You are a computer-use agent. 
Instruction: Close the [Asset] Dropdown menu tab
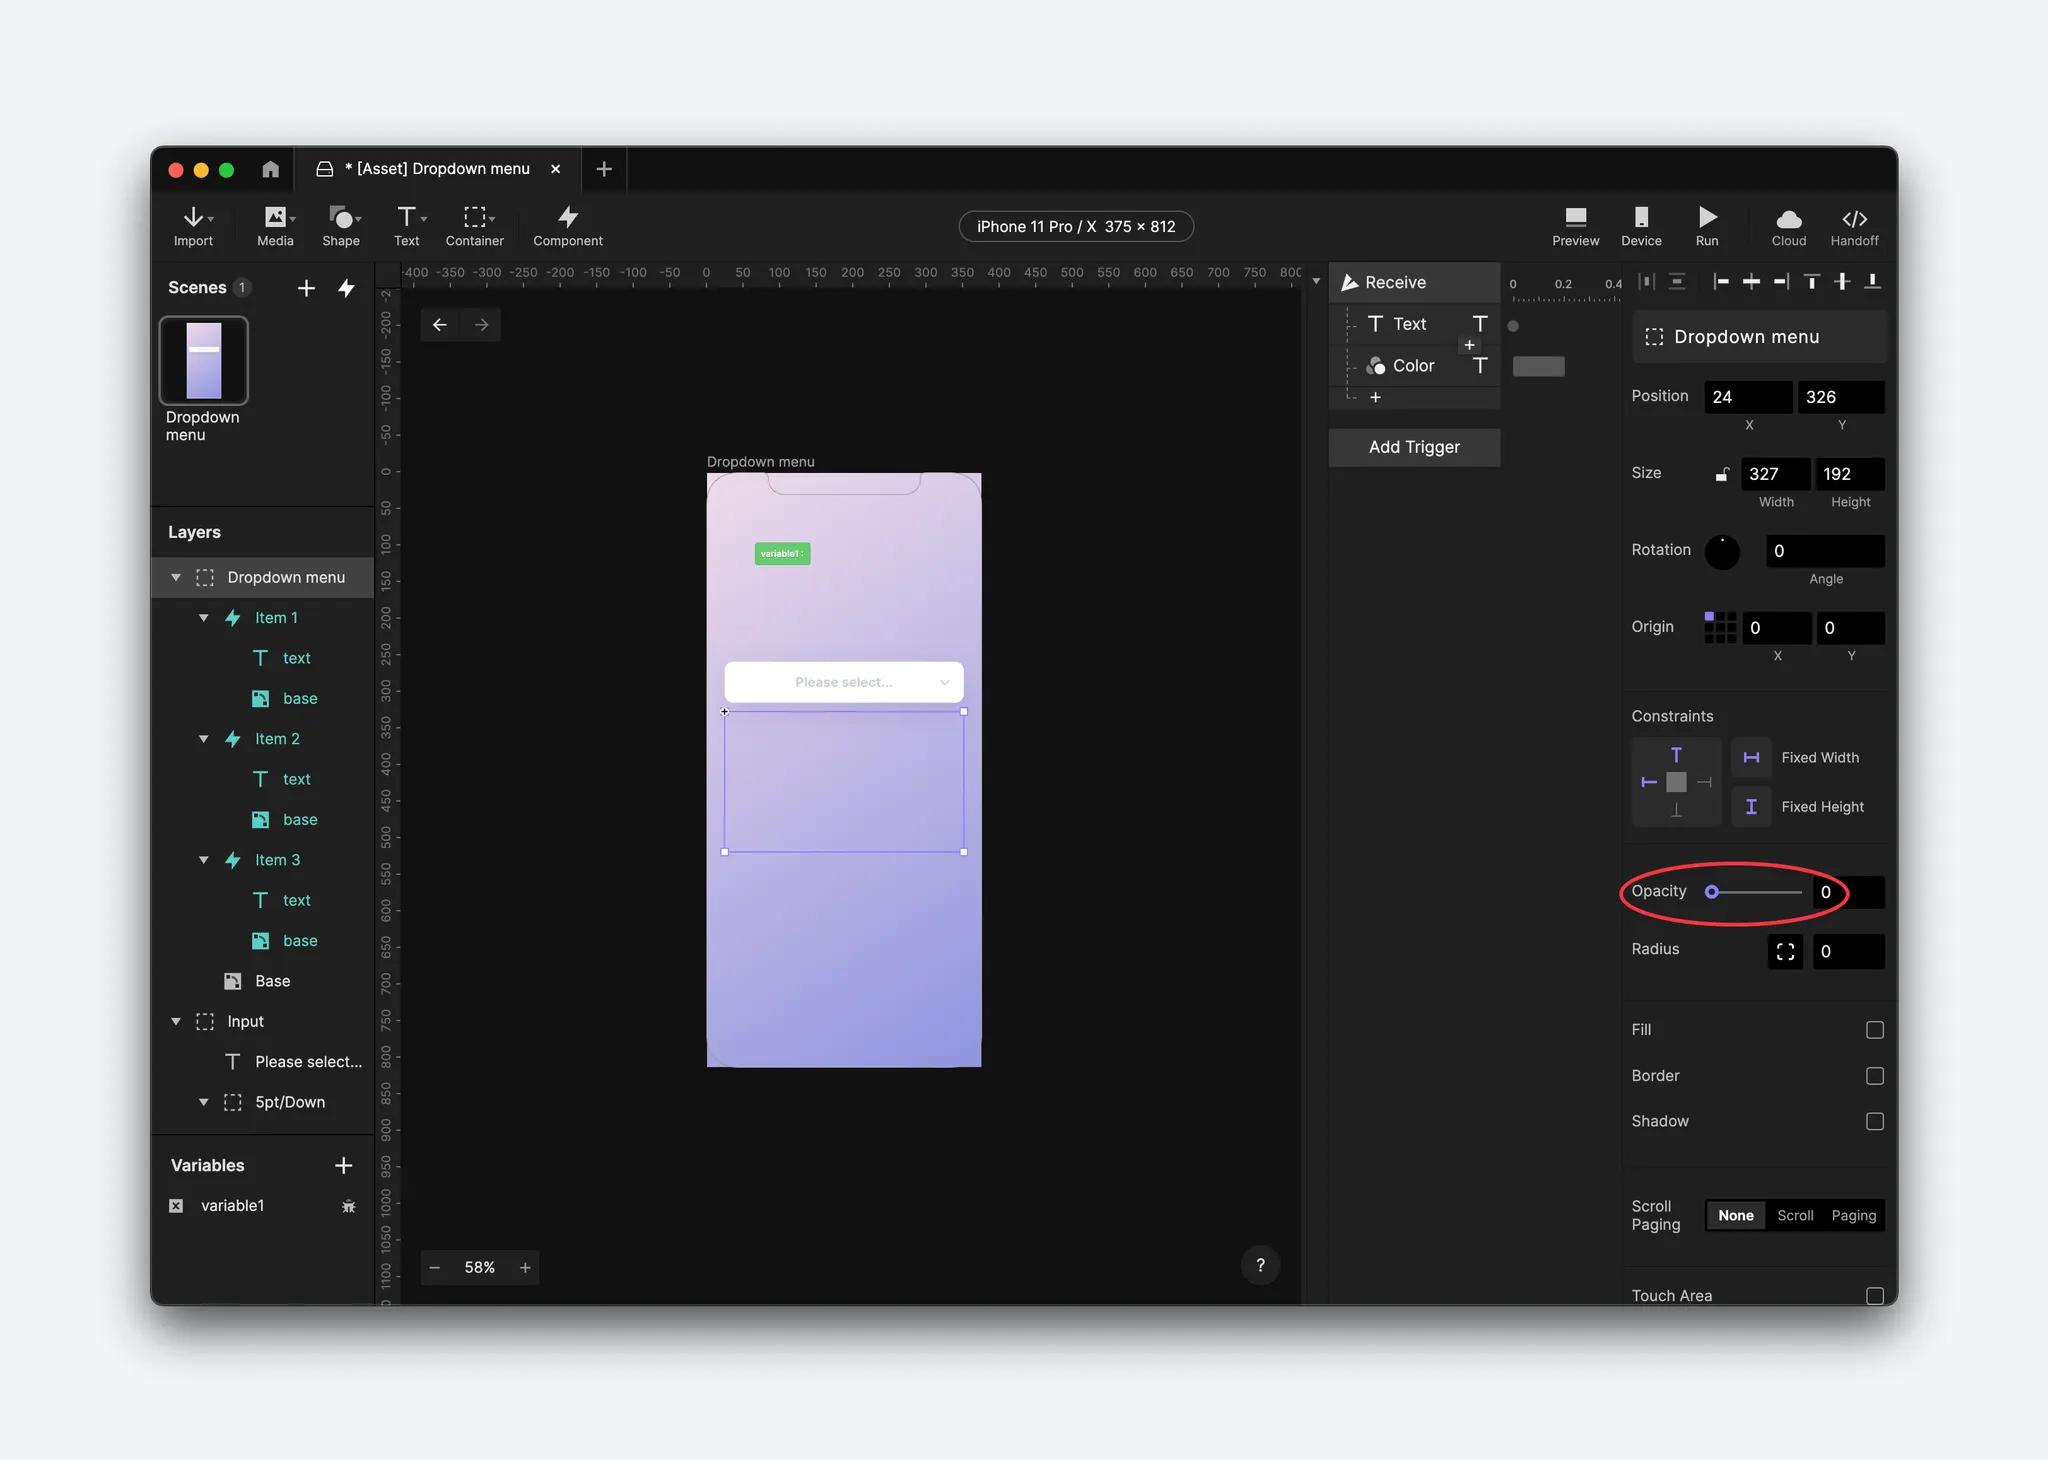556,169
